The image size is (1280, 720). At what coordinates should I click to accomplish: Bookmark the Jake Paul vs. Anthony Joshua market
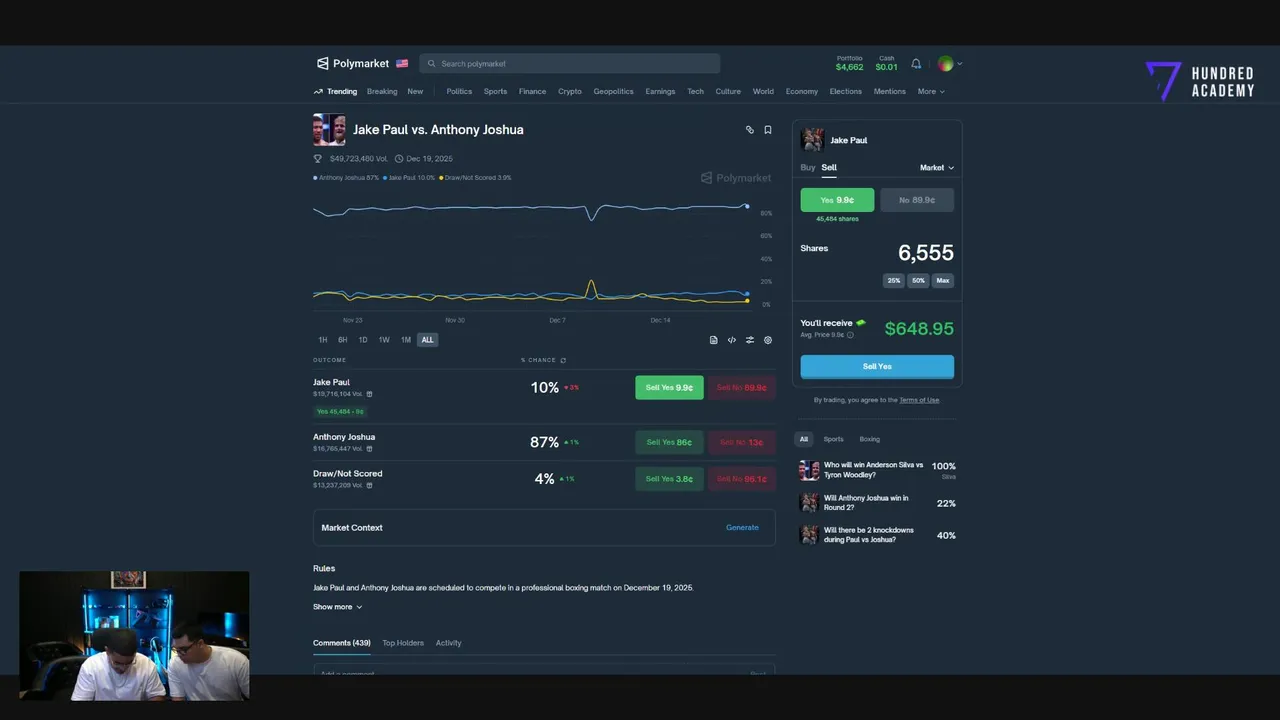click(768, 130)
